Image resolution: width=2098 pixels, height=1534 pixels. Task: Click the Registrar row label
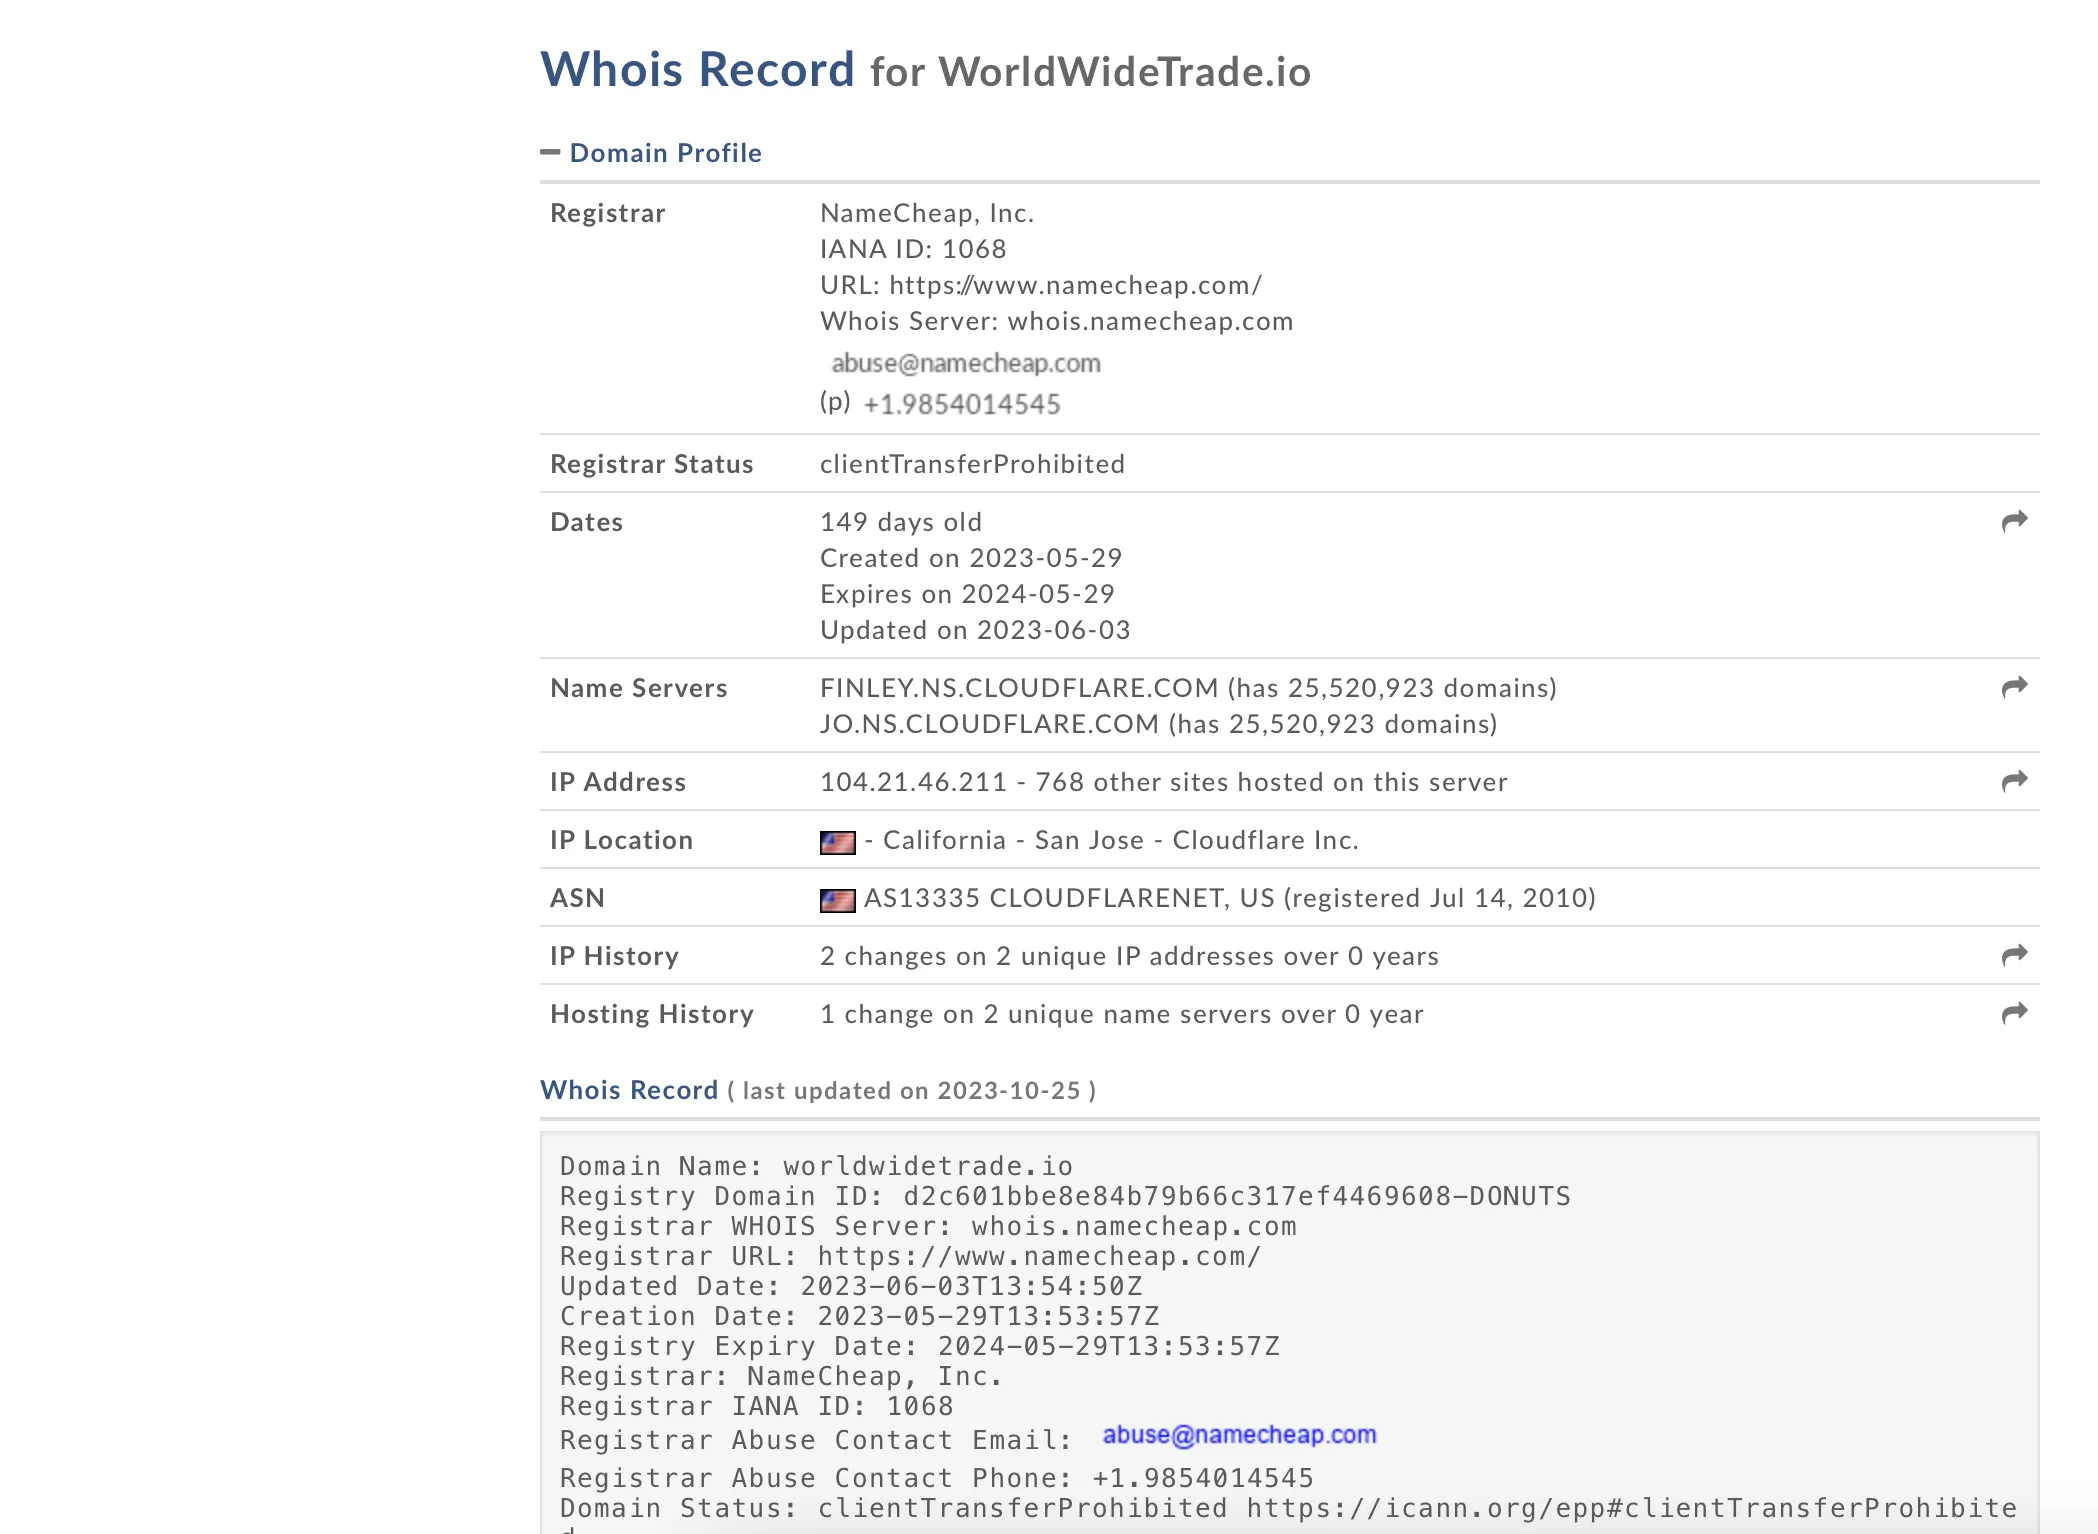(x=608, y=213)
